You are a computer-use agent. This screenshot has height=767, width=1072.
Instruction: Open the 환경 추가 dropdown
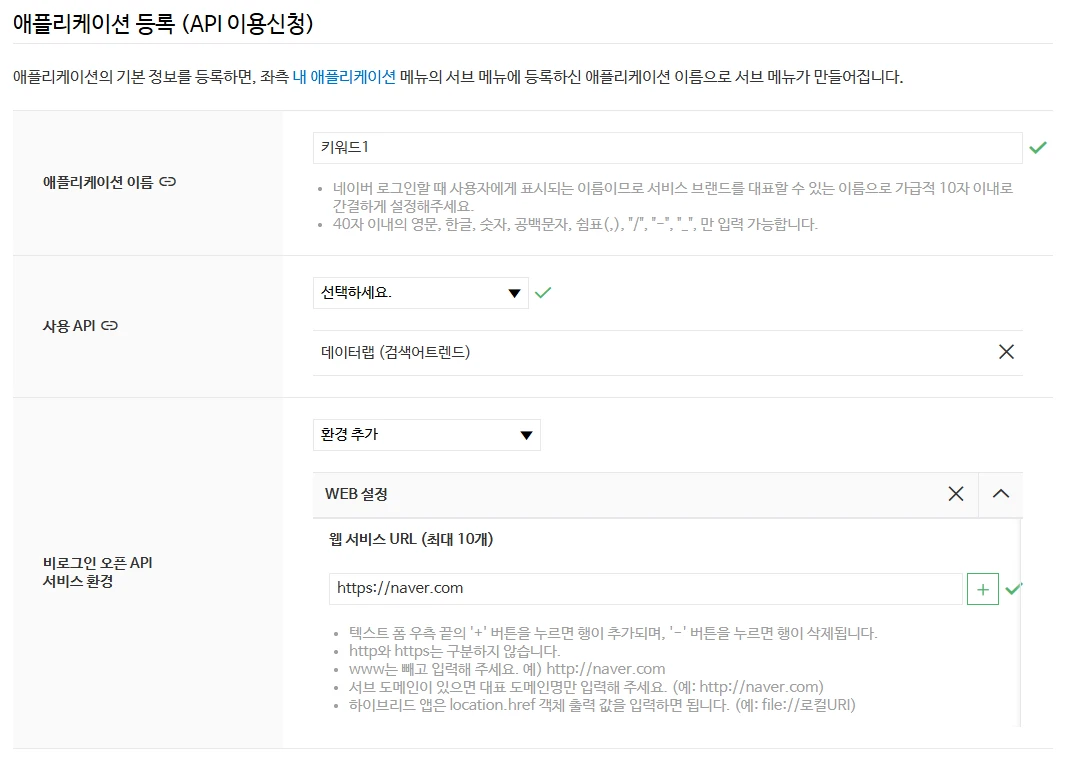pos(427,435)
